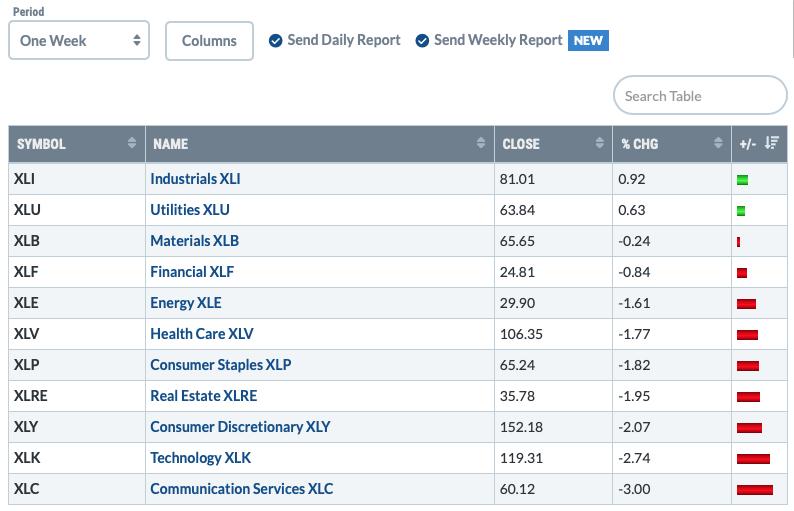This screenshot has width=794, height=511.
Task: Open the Energy XLE link
Action: [186, 303]
